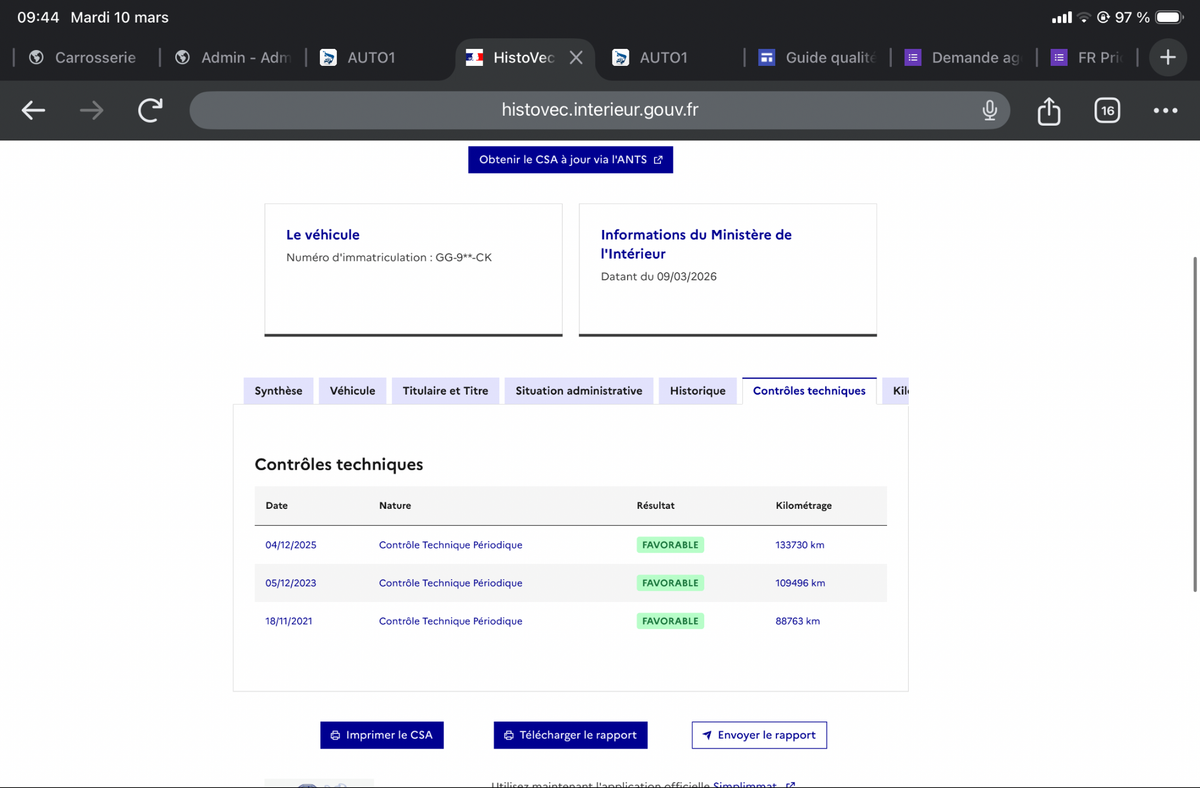Screen dimensions: 1200x788
Task: Click the Le véhicule card heading
Action: pos(323,235)
